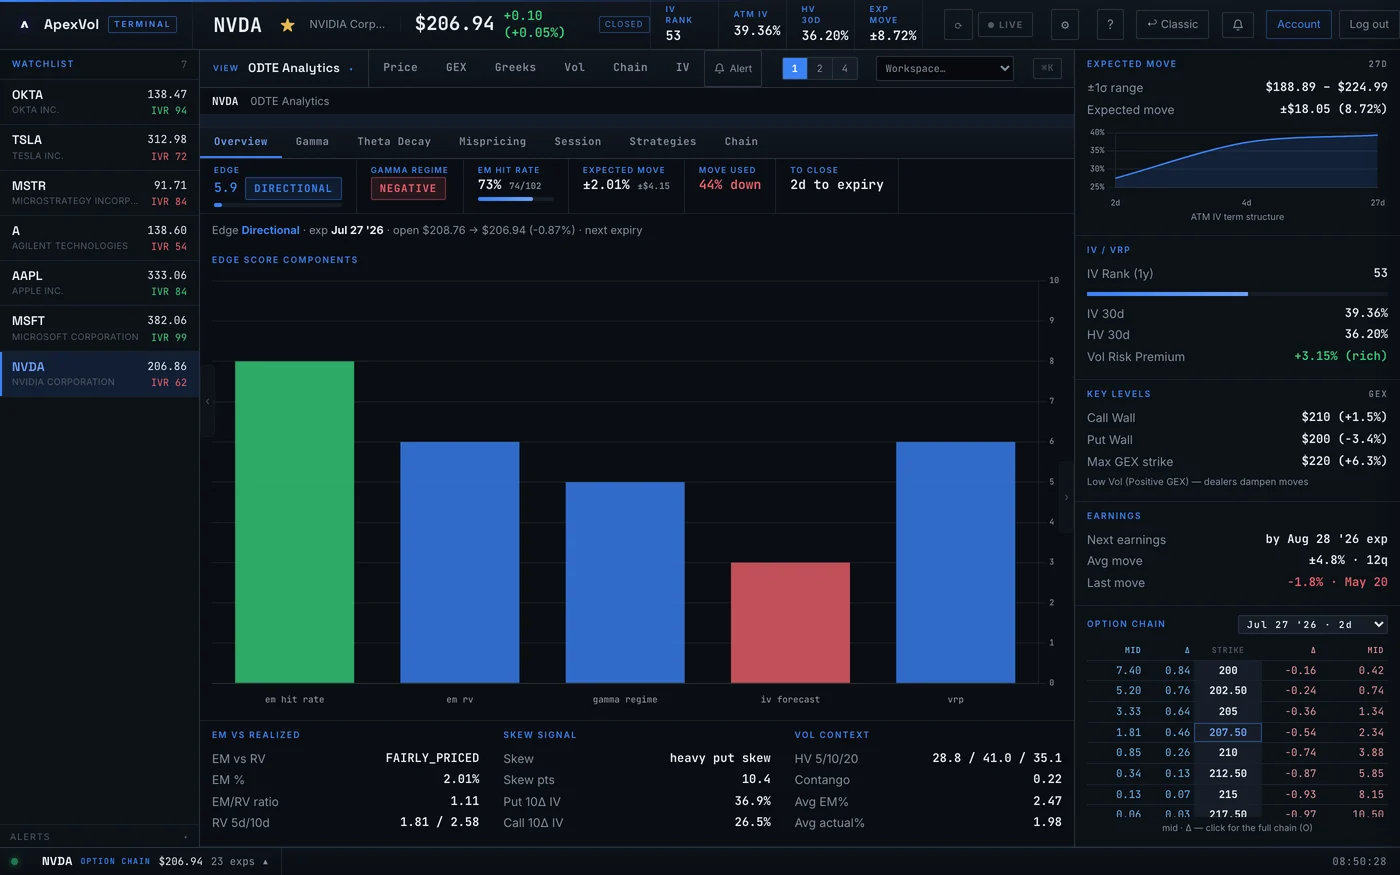
Task: Open top-level Chain tab
Action: click(x=630, y=67)
